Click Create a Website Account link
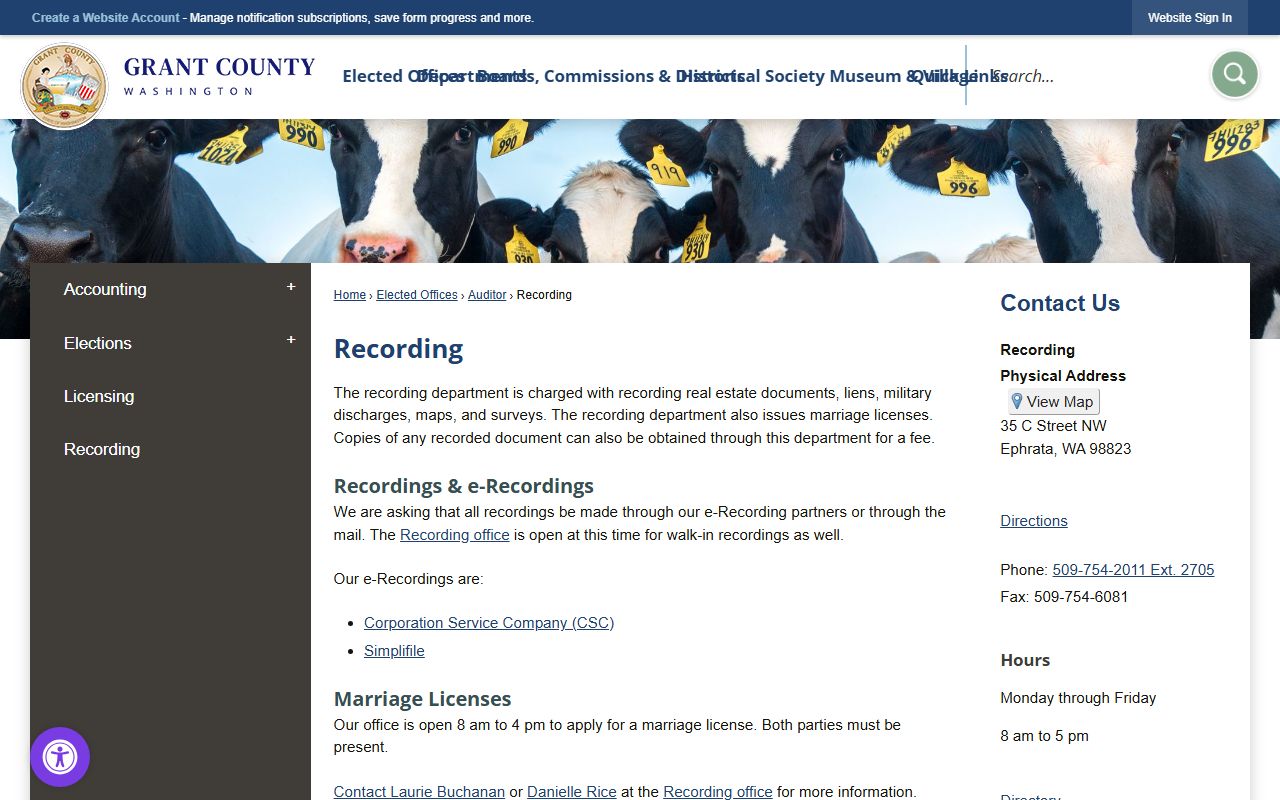The height and width of the screenshot is (800, 1280). pos(106,18)
